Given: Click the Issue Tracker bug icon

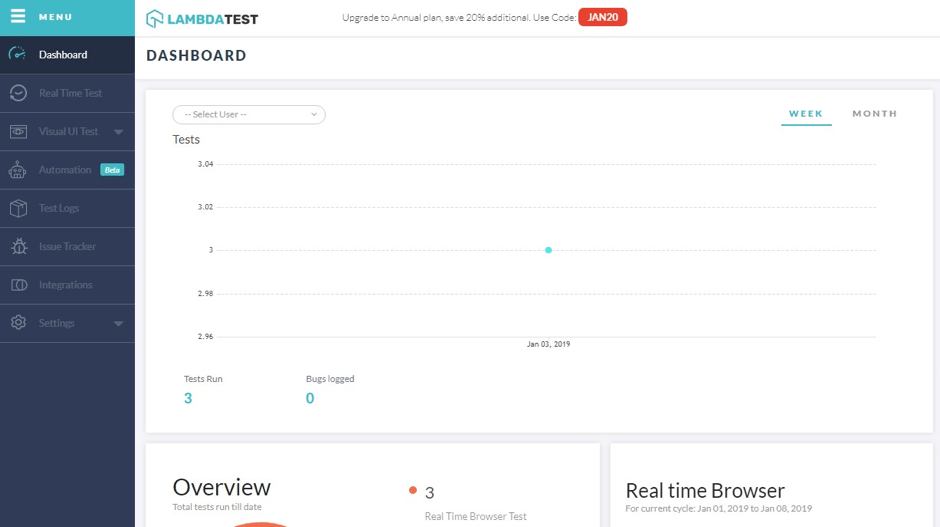Looking at the screenshot, I should point(19,246).
